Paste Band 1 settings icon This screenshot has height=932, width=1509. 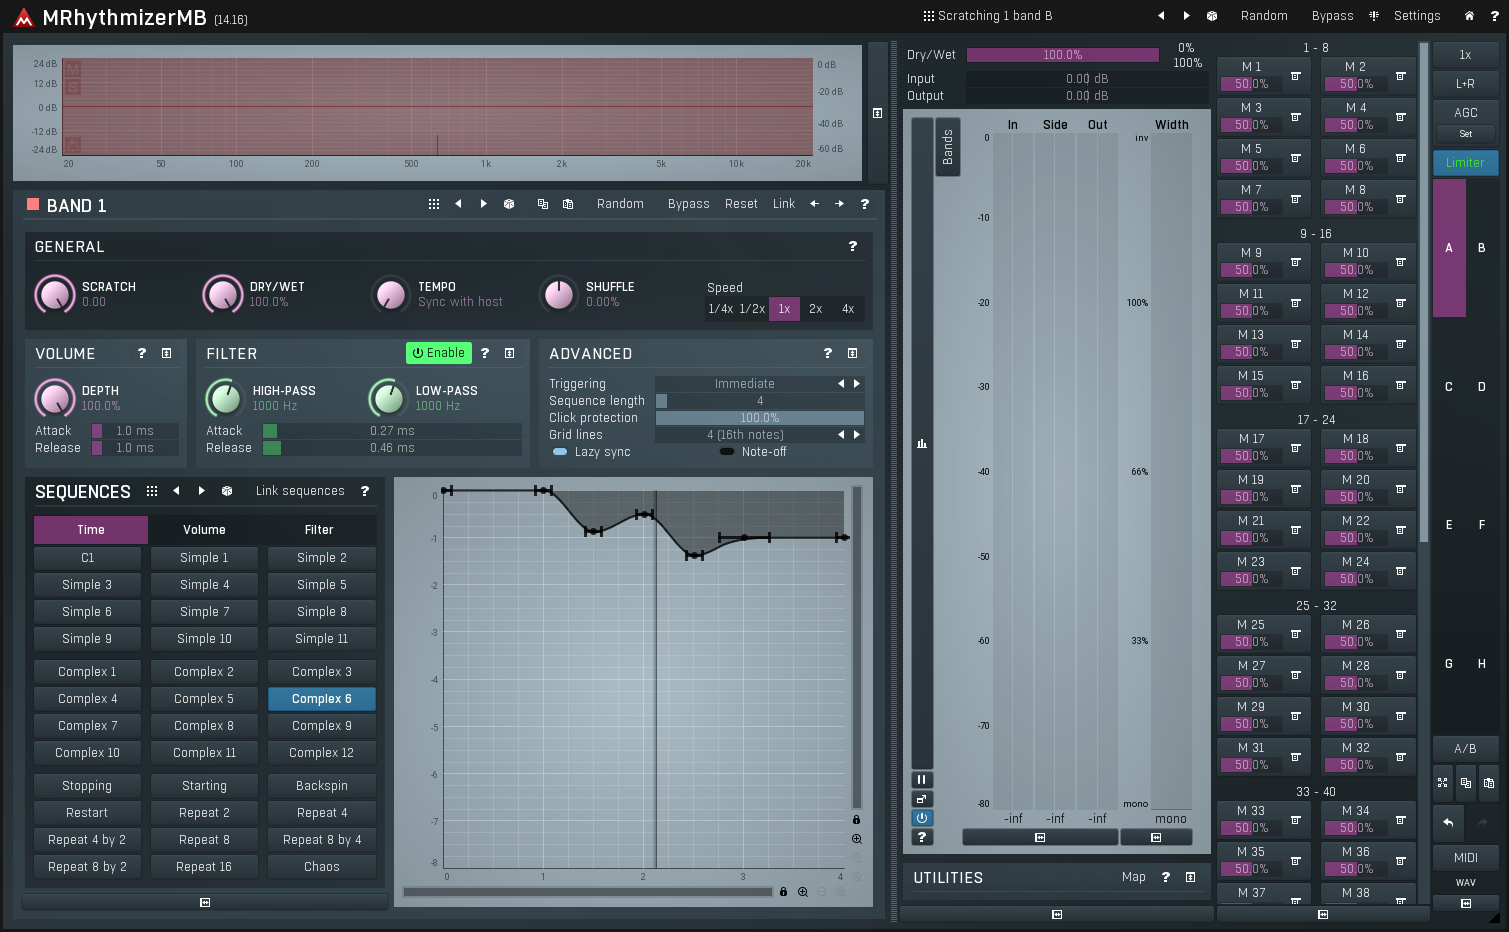coord(567,204)
